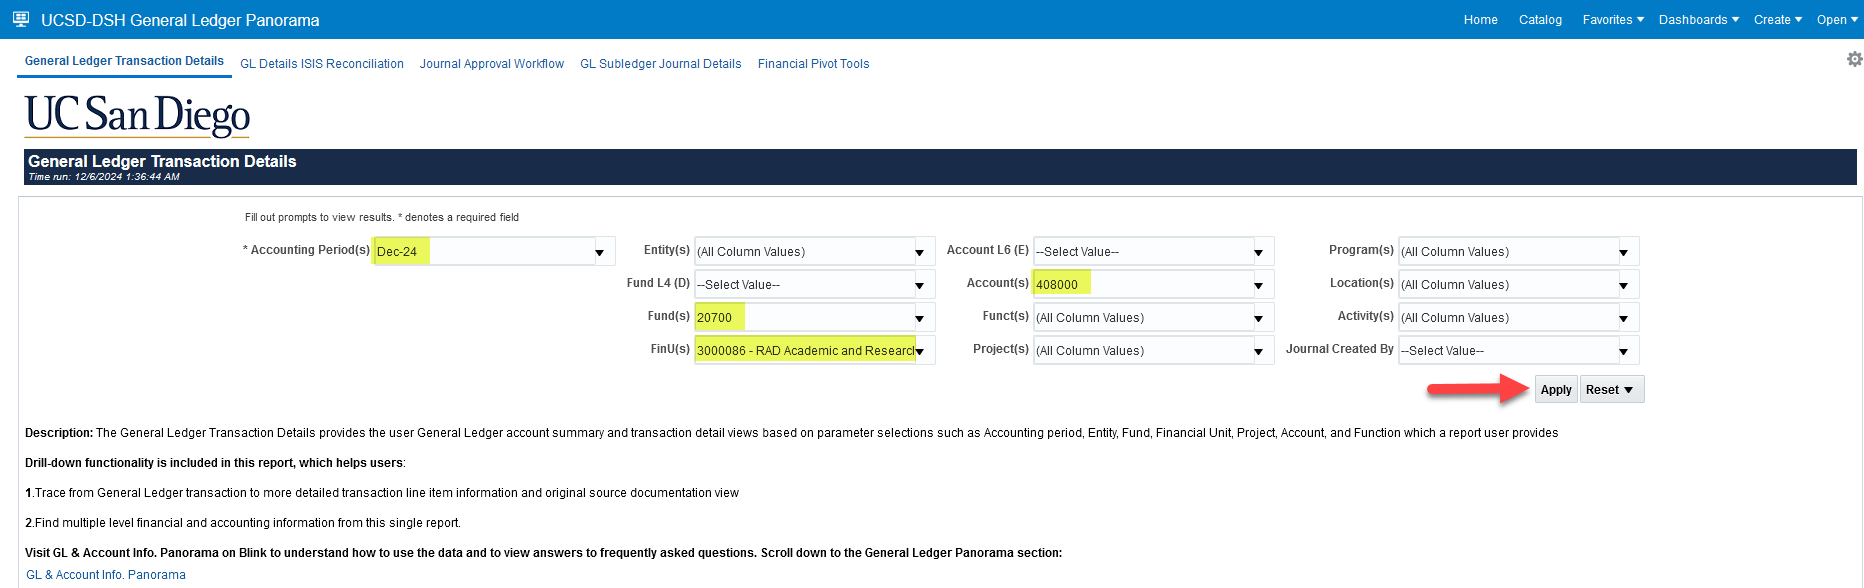Click the 'Visit GL & Account Info. Panorama' sentence

543,553
